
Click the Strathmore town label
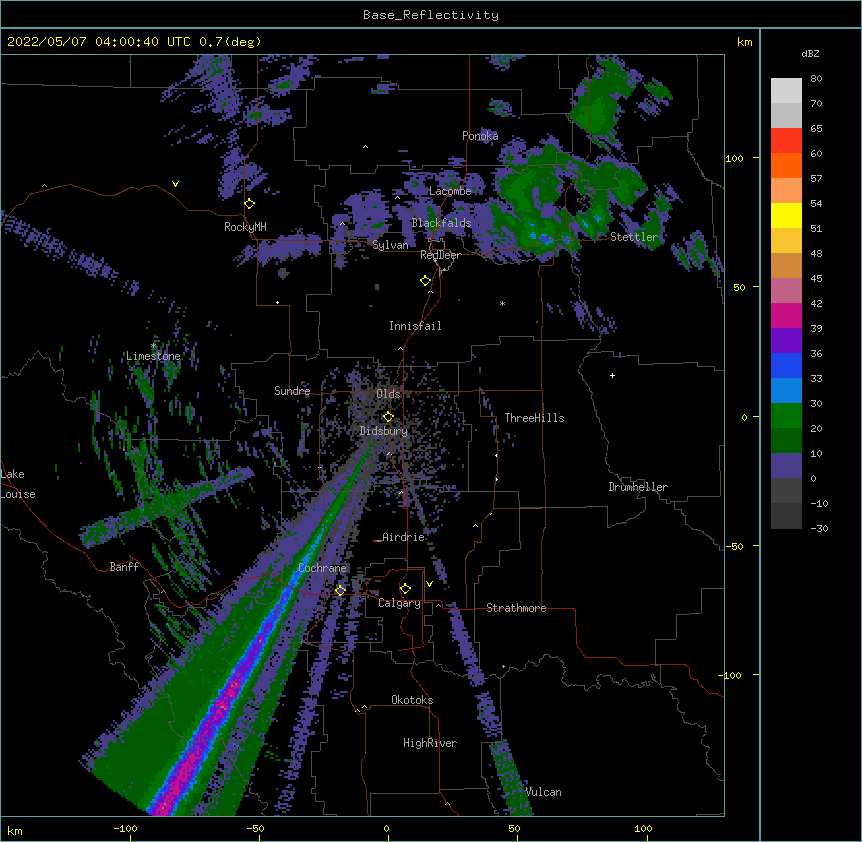pos(516,608)
